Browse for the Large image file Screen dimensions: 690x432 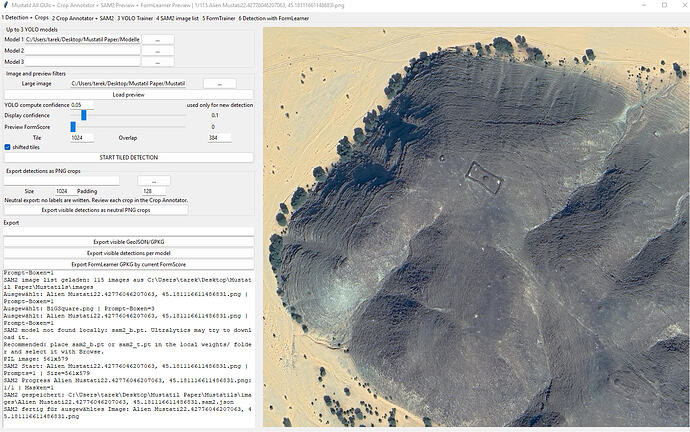coord(220,84)
